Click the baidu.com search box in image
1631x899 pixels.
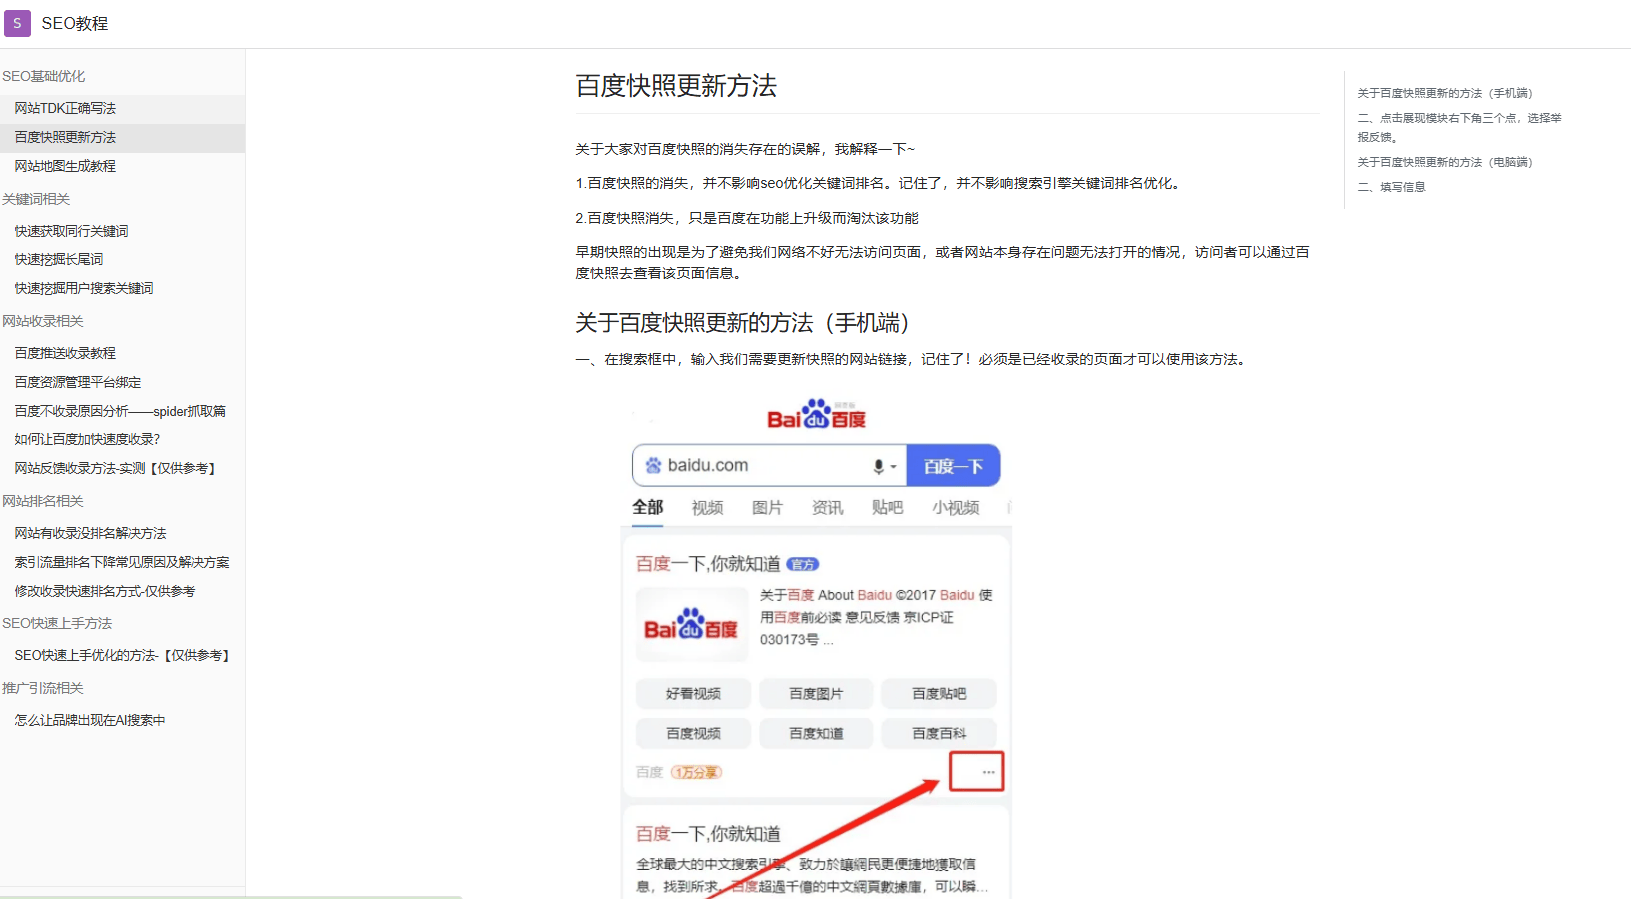(x=769, y=465)
